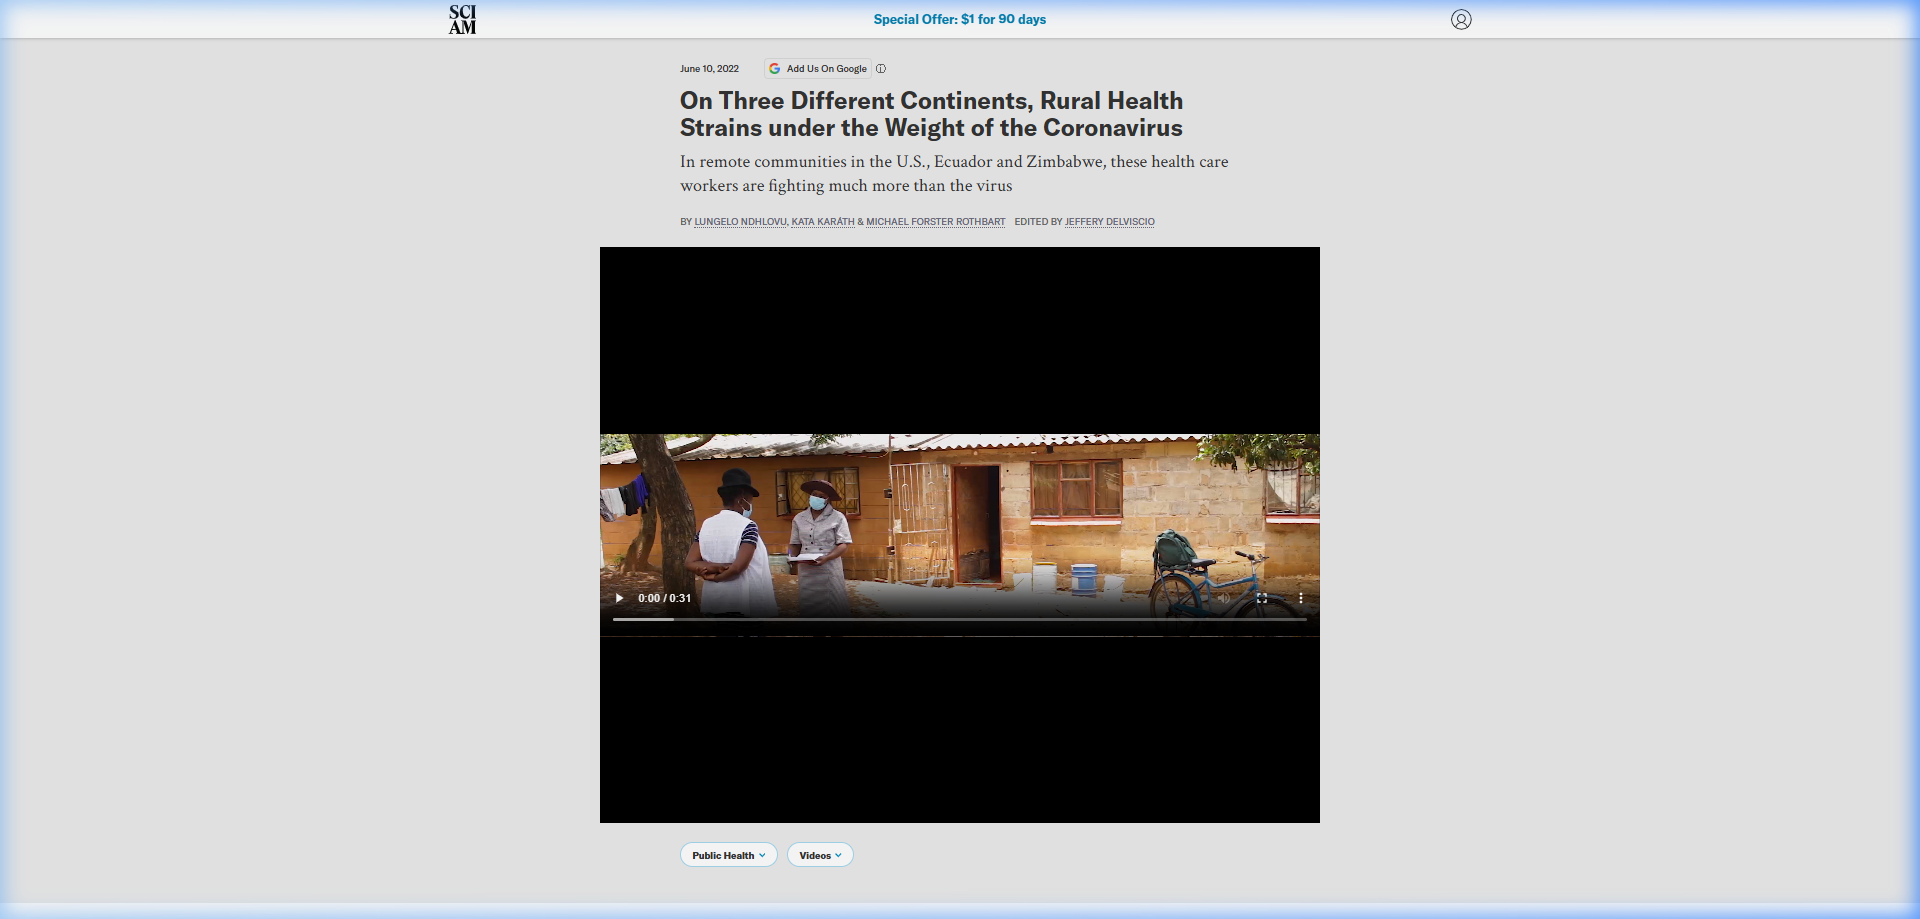Open editor Jeffery DelViscio's page

[x=1110, y=222]
